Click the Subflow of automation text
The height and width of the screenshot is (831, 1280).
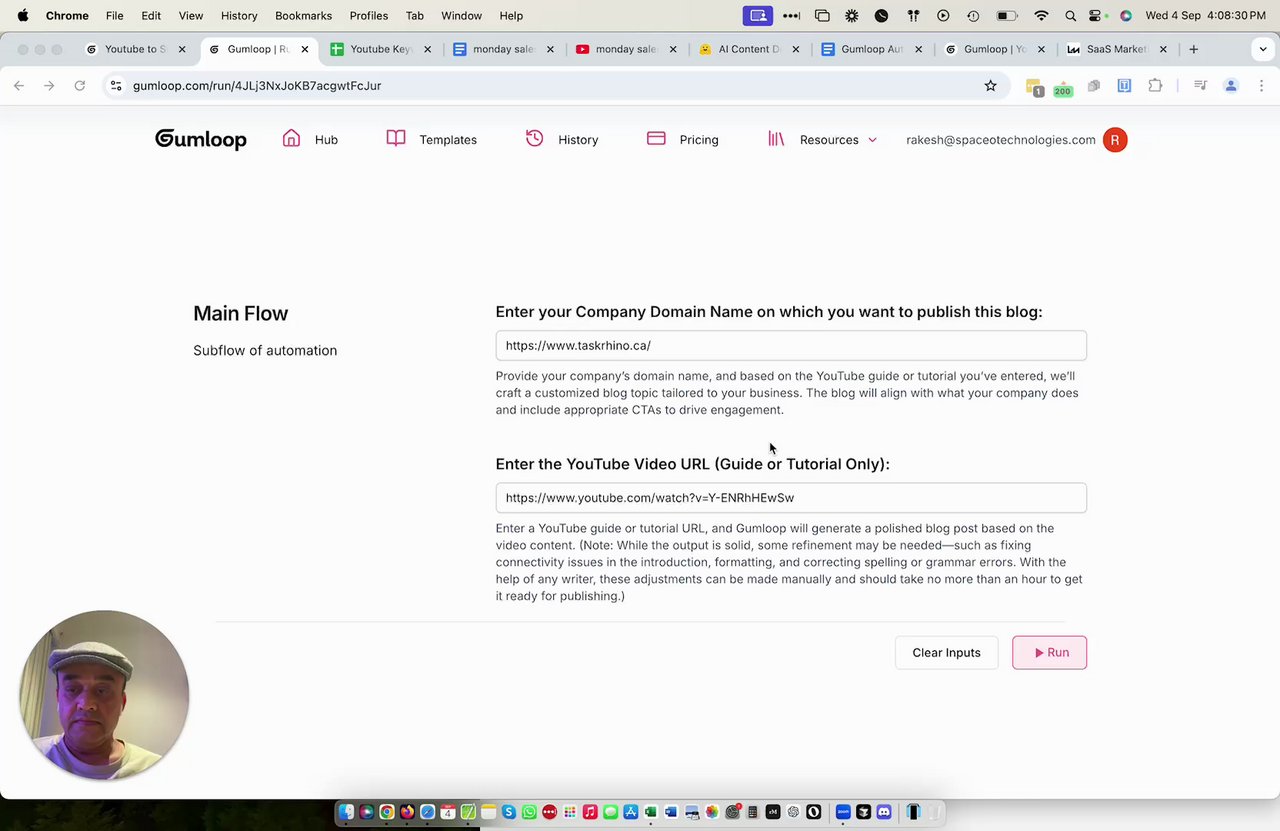(x=265, y=350)
